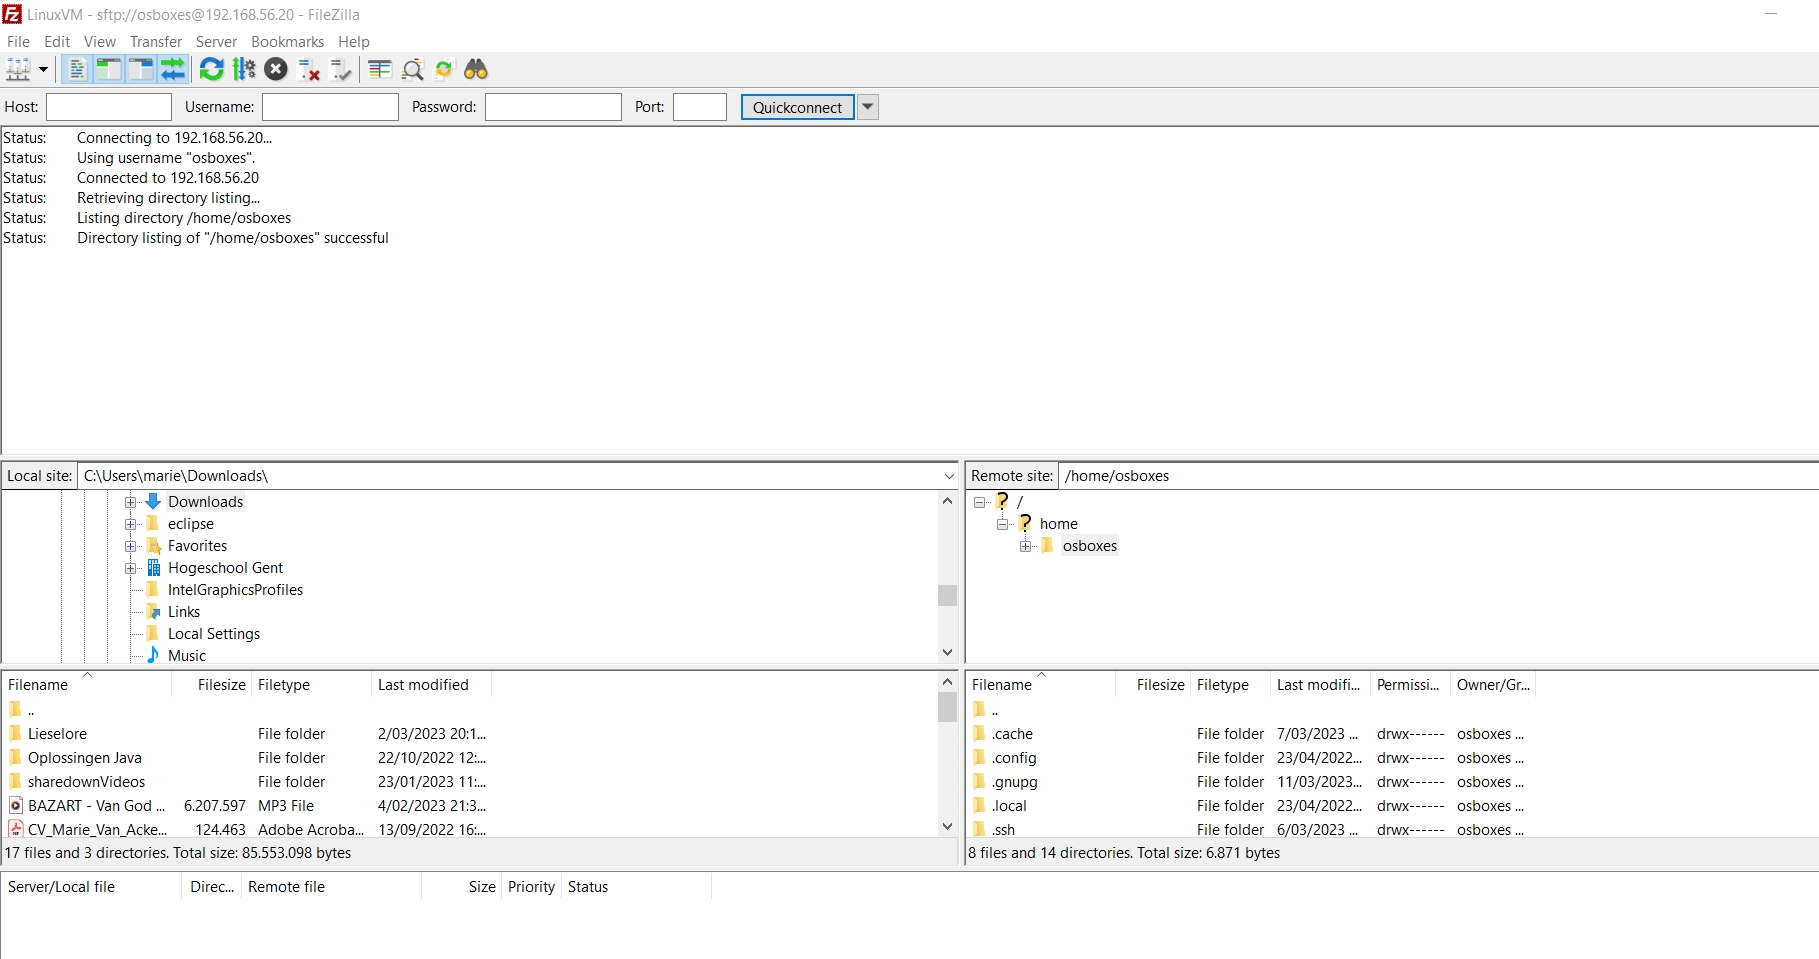The width and height of the screenshot is (1819, 959).
Task: Click the Quickconnect button
Action: [x=797, y=107]
